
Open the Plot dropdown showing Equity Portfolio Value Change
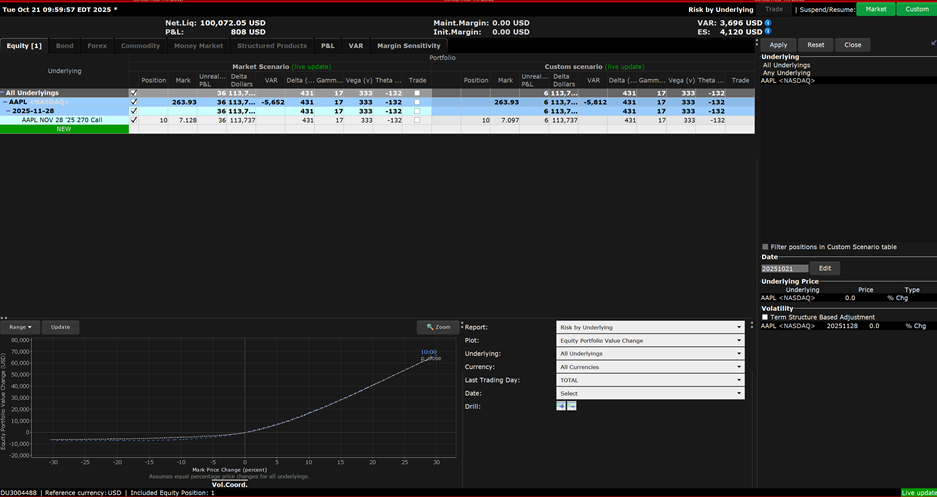click(650, 340)
